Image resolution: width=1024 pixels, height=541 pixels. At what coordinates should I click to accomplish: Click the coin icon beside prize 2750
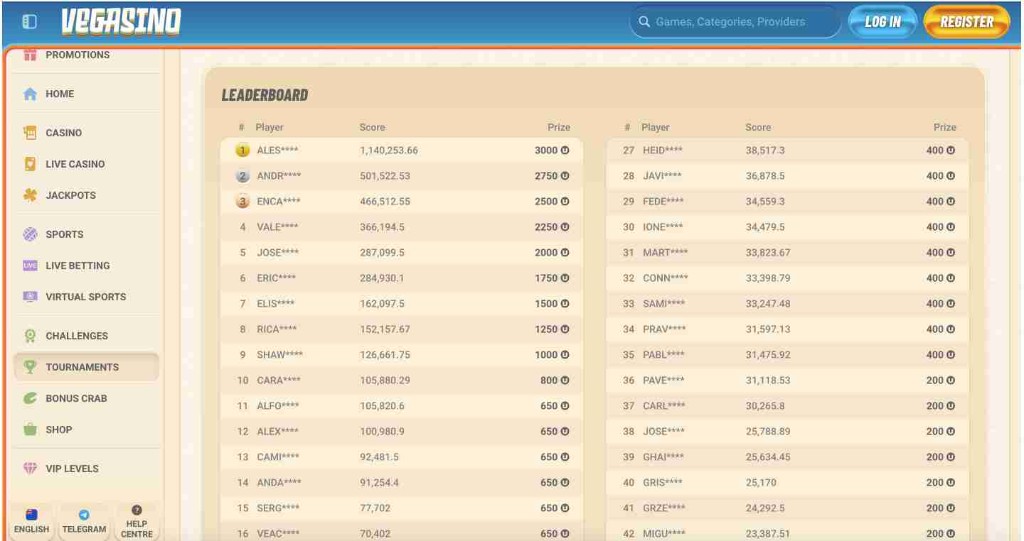point(565,176)
